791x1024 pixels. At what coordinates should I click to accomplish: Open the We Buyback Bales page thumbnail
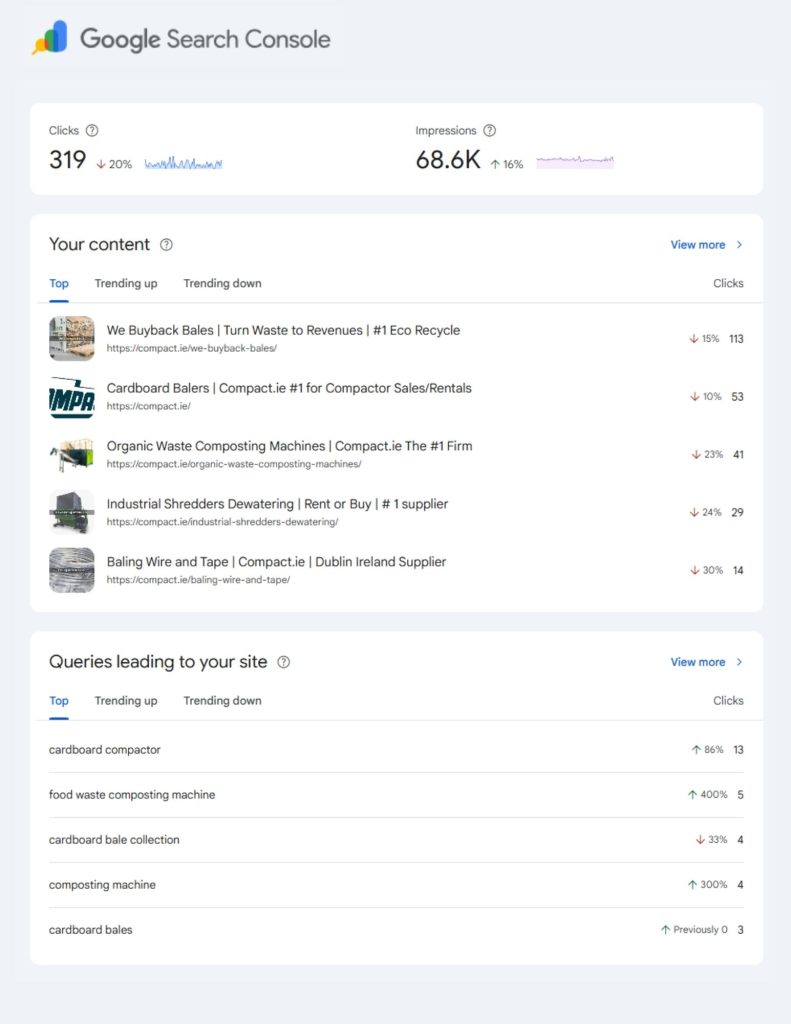(x=71, y=338)
